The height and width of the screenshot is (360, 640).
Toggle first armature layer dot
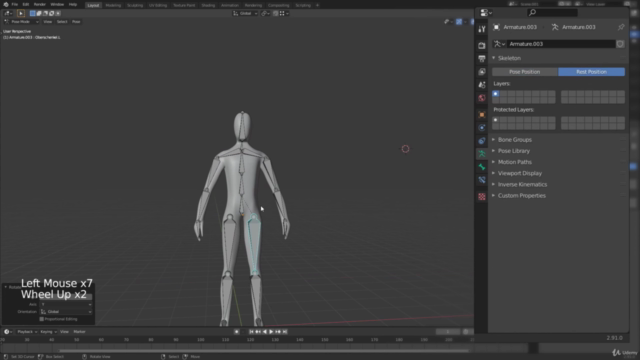coord(496,94)
